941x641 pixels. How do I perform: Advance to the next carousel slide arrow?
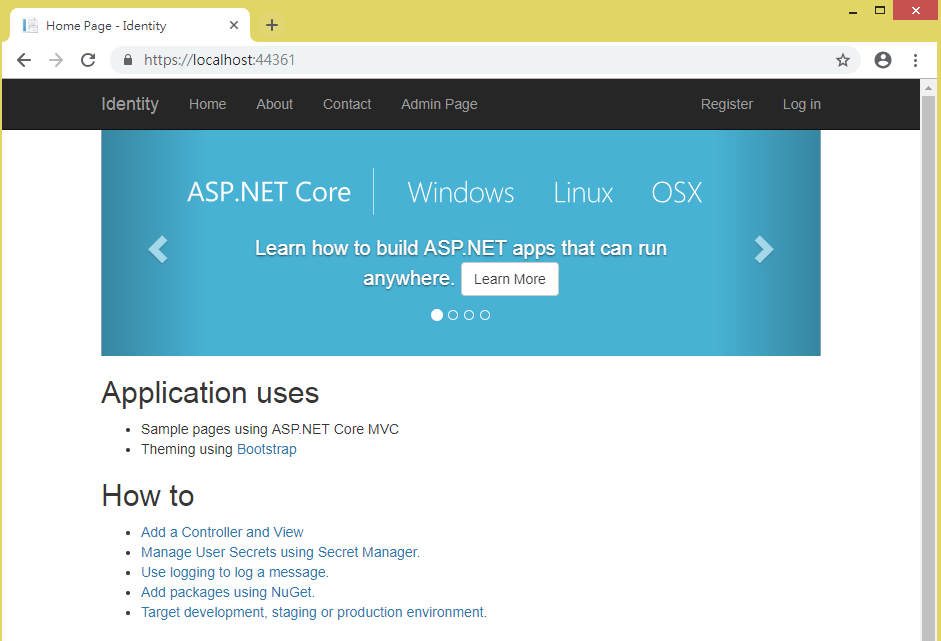pos(763,249)
